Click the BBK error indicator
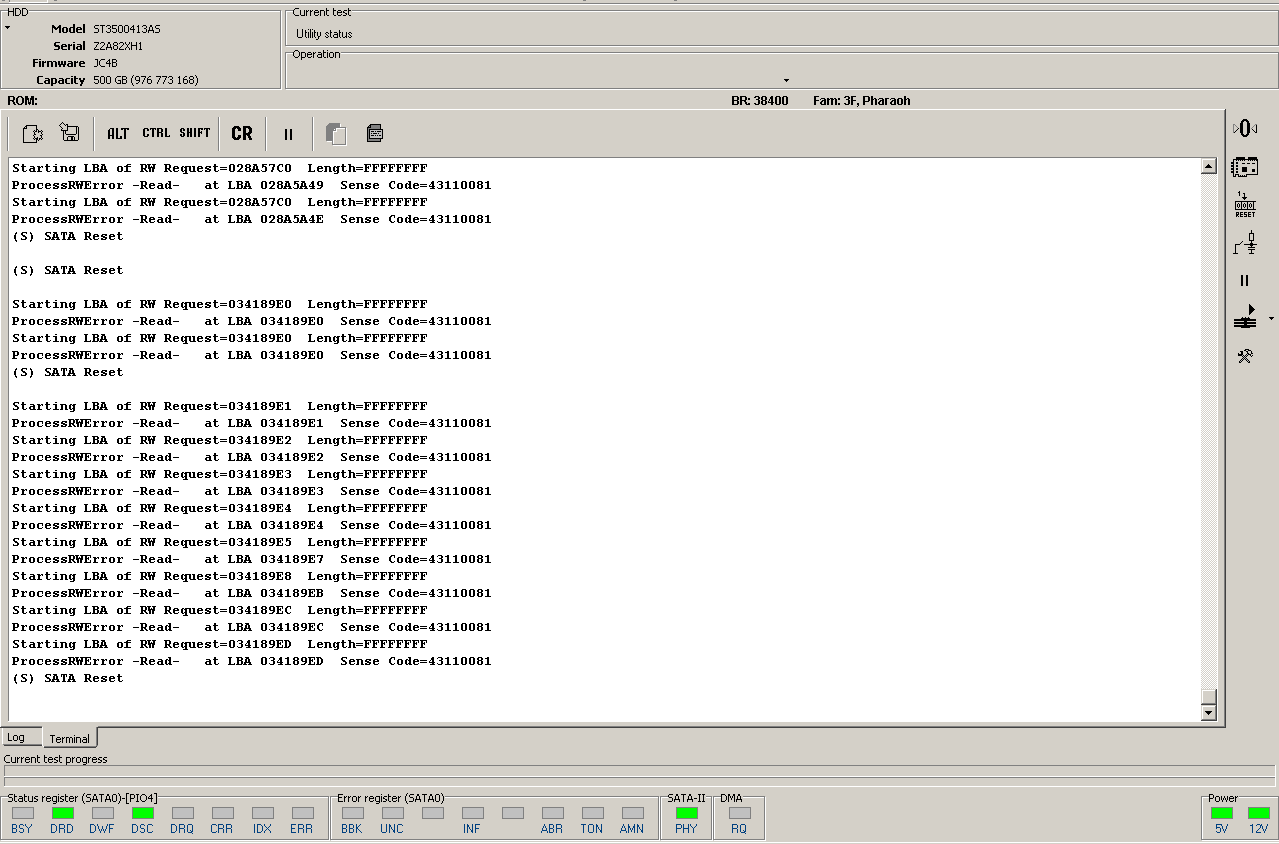The height and width of the screenshot is (844, 1279). [x=352, y=814]
